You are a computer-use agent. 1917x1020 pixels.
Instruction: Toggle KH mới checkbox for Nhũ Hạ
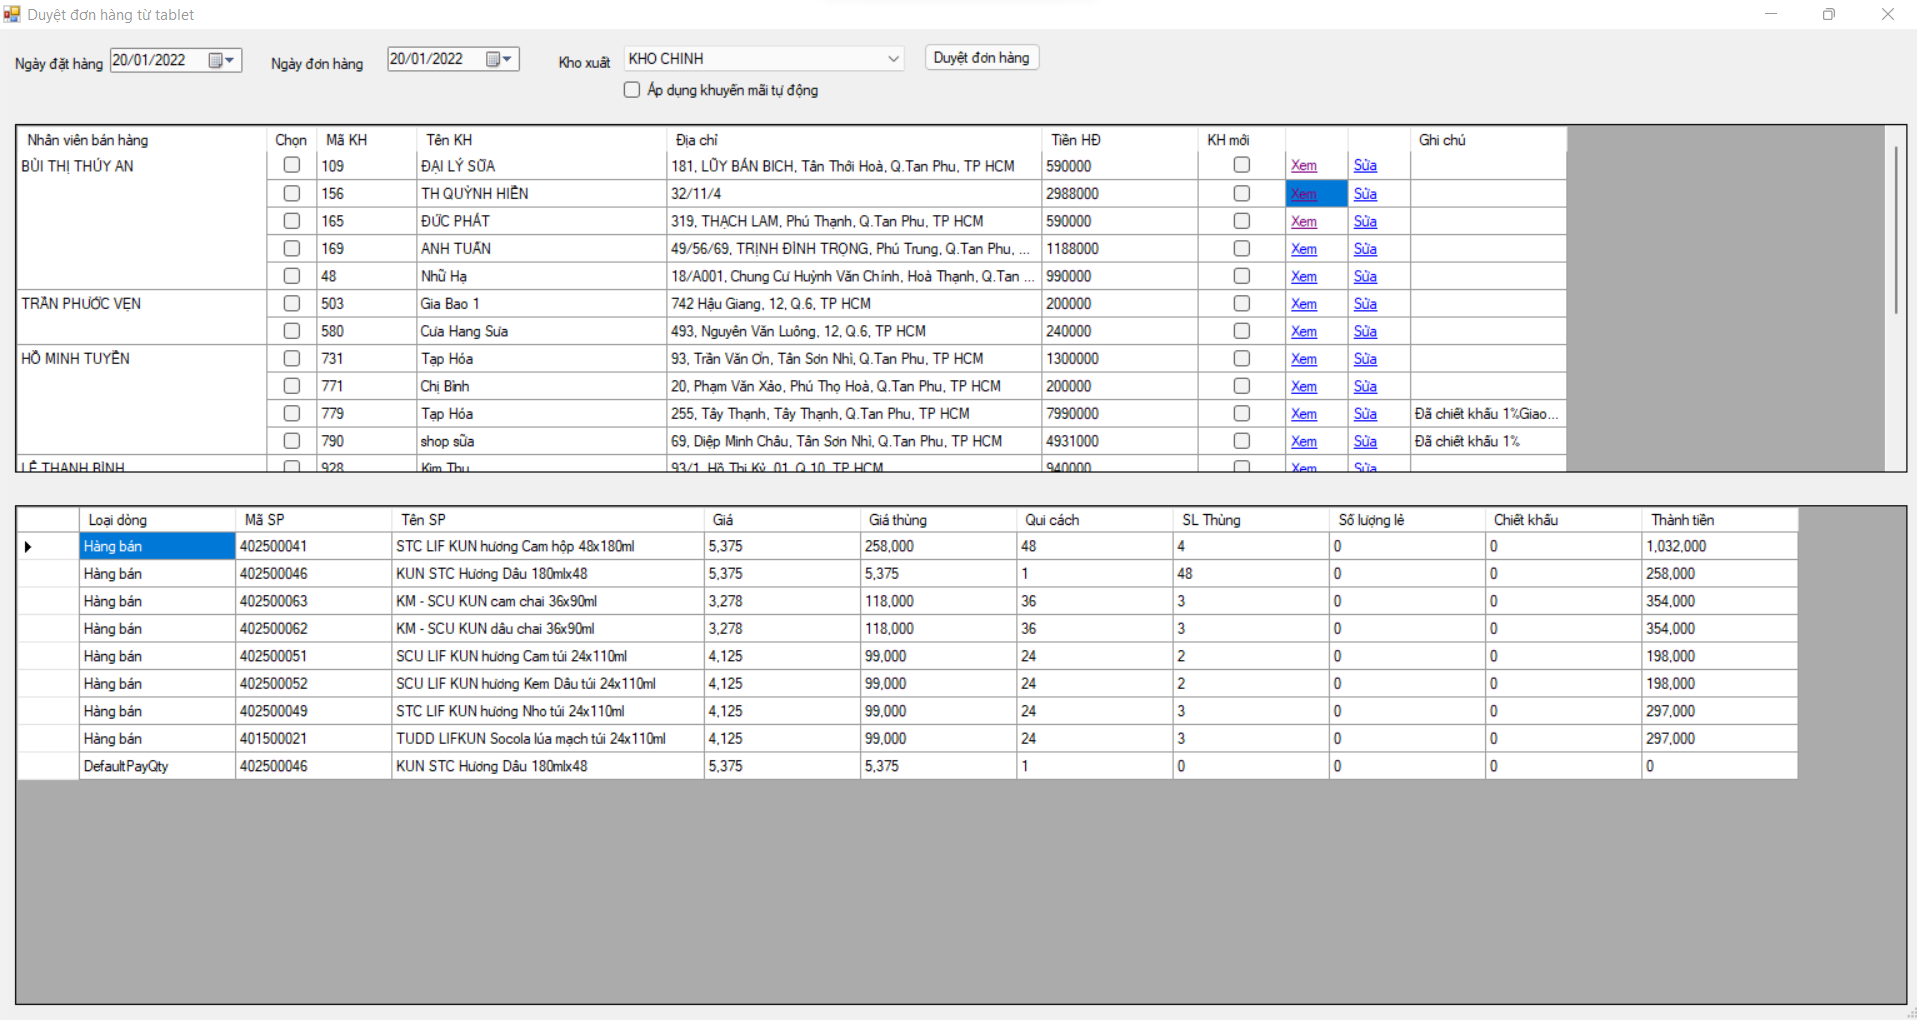pos(1242,276)
